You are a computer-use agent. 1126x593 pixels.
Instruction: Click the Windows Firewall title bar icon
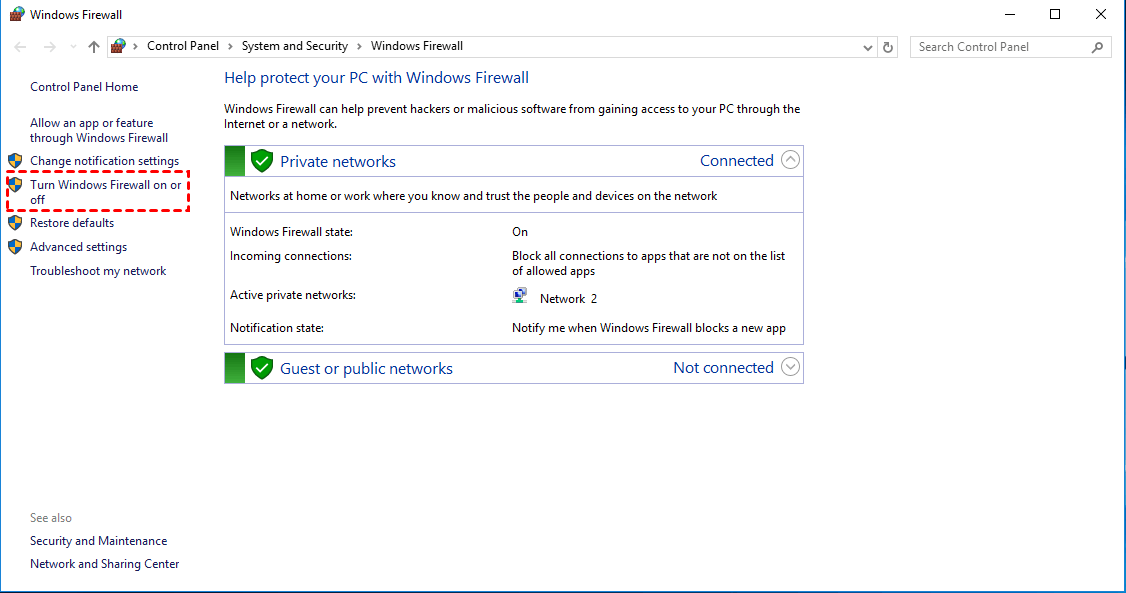pos(17,14)
